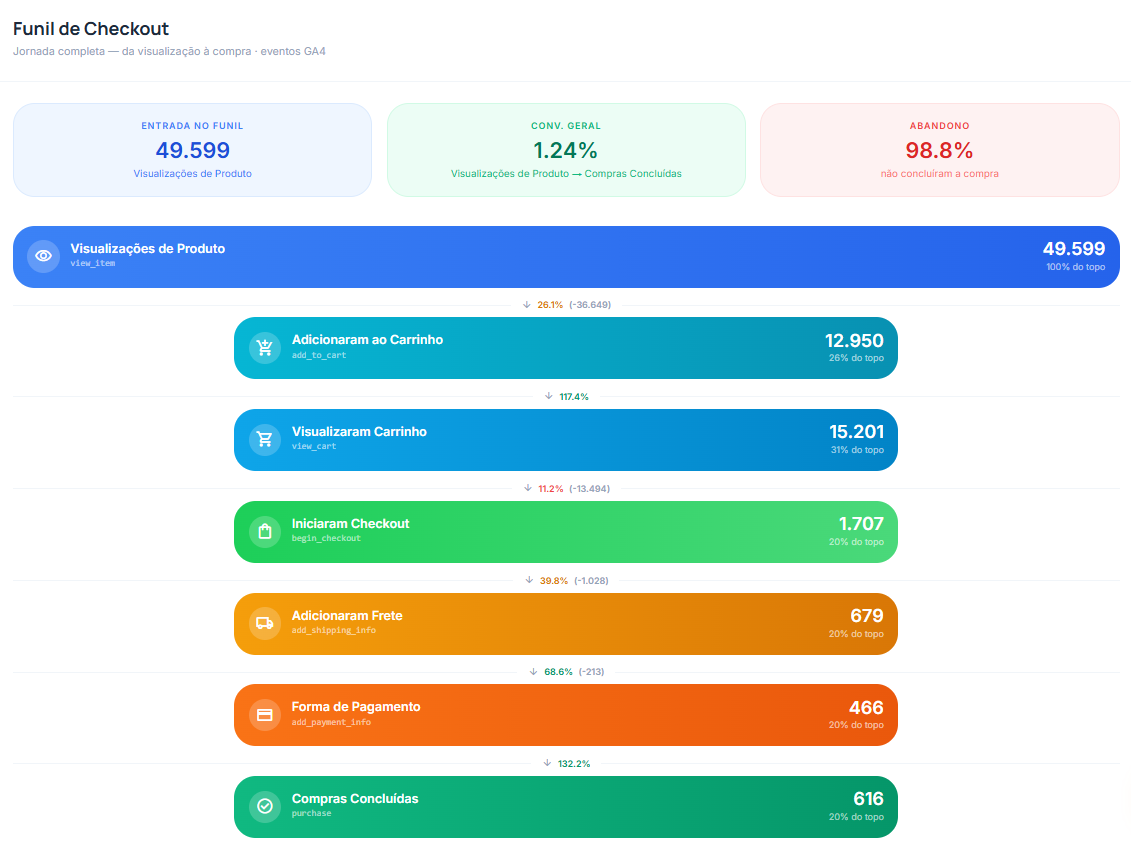Click the down arrow beside 117.4%
Screen dimensions: 1131x849
point(548,396)
